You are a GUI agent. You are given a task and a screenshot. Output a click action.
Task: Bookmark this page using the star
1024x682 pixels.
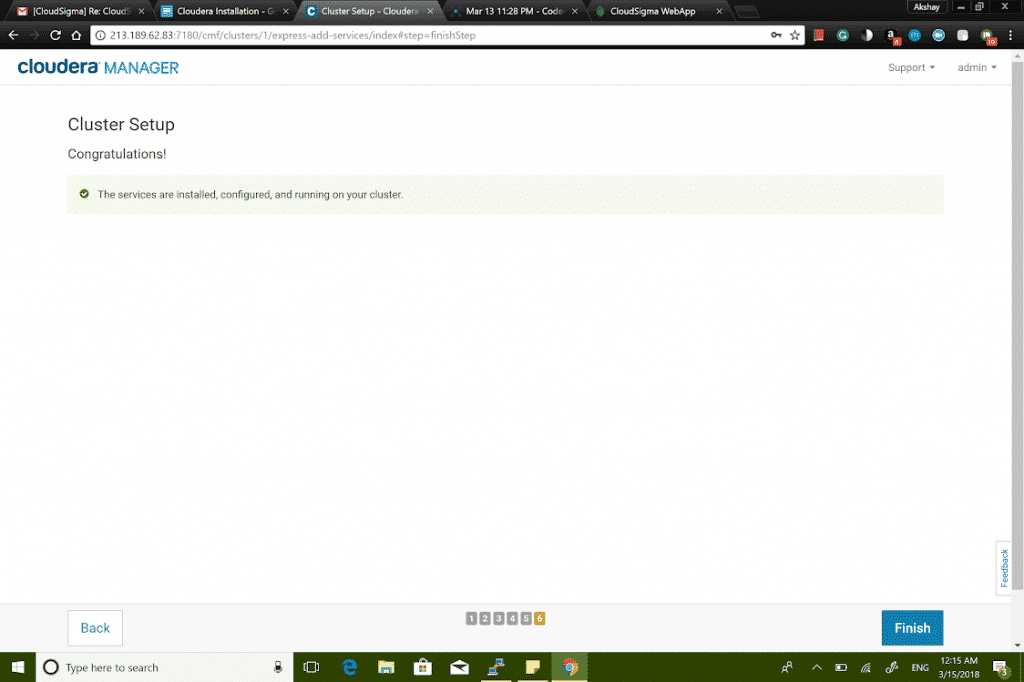click(x=794, y=35)
